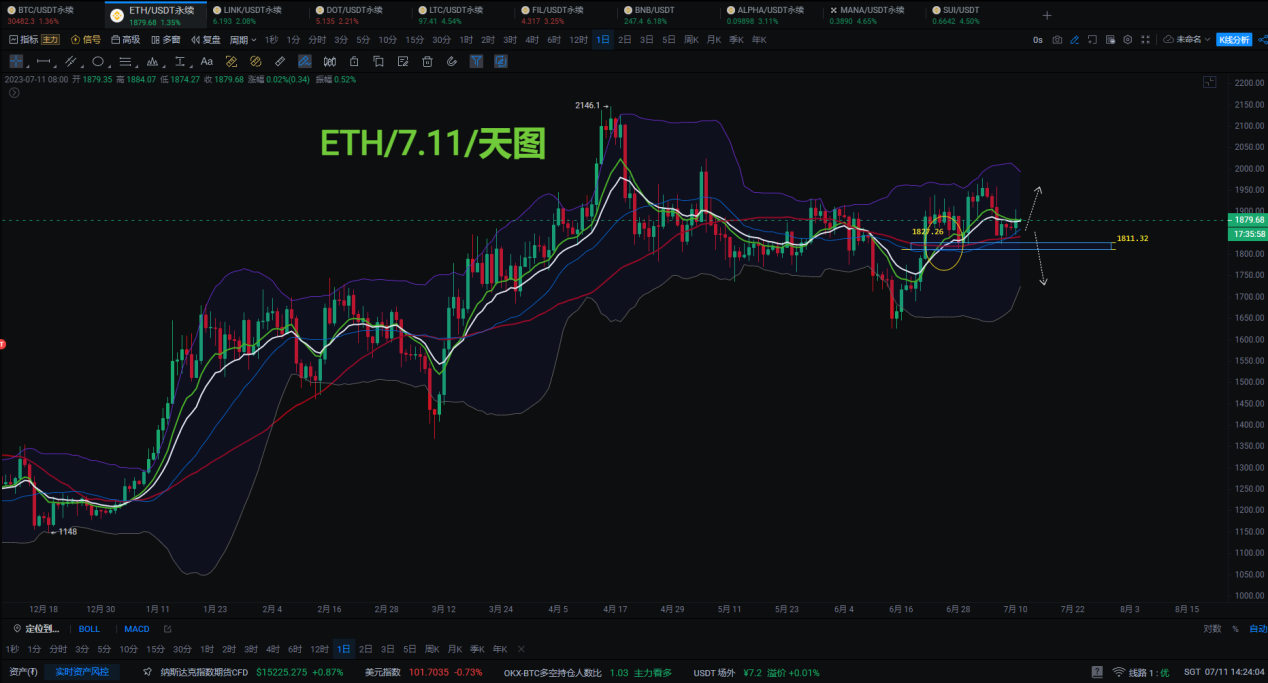Viewport: 1268px width, 683px height.
Task: Switch to DOT/USDT永续 tab
Action: [360, 15]
